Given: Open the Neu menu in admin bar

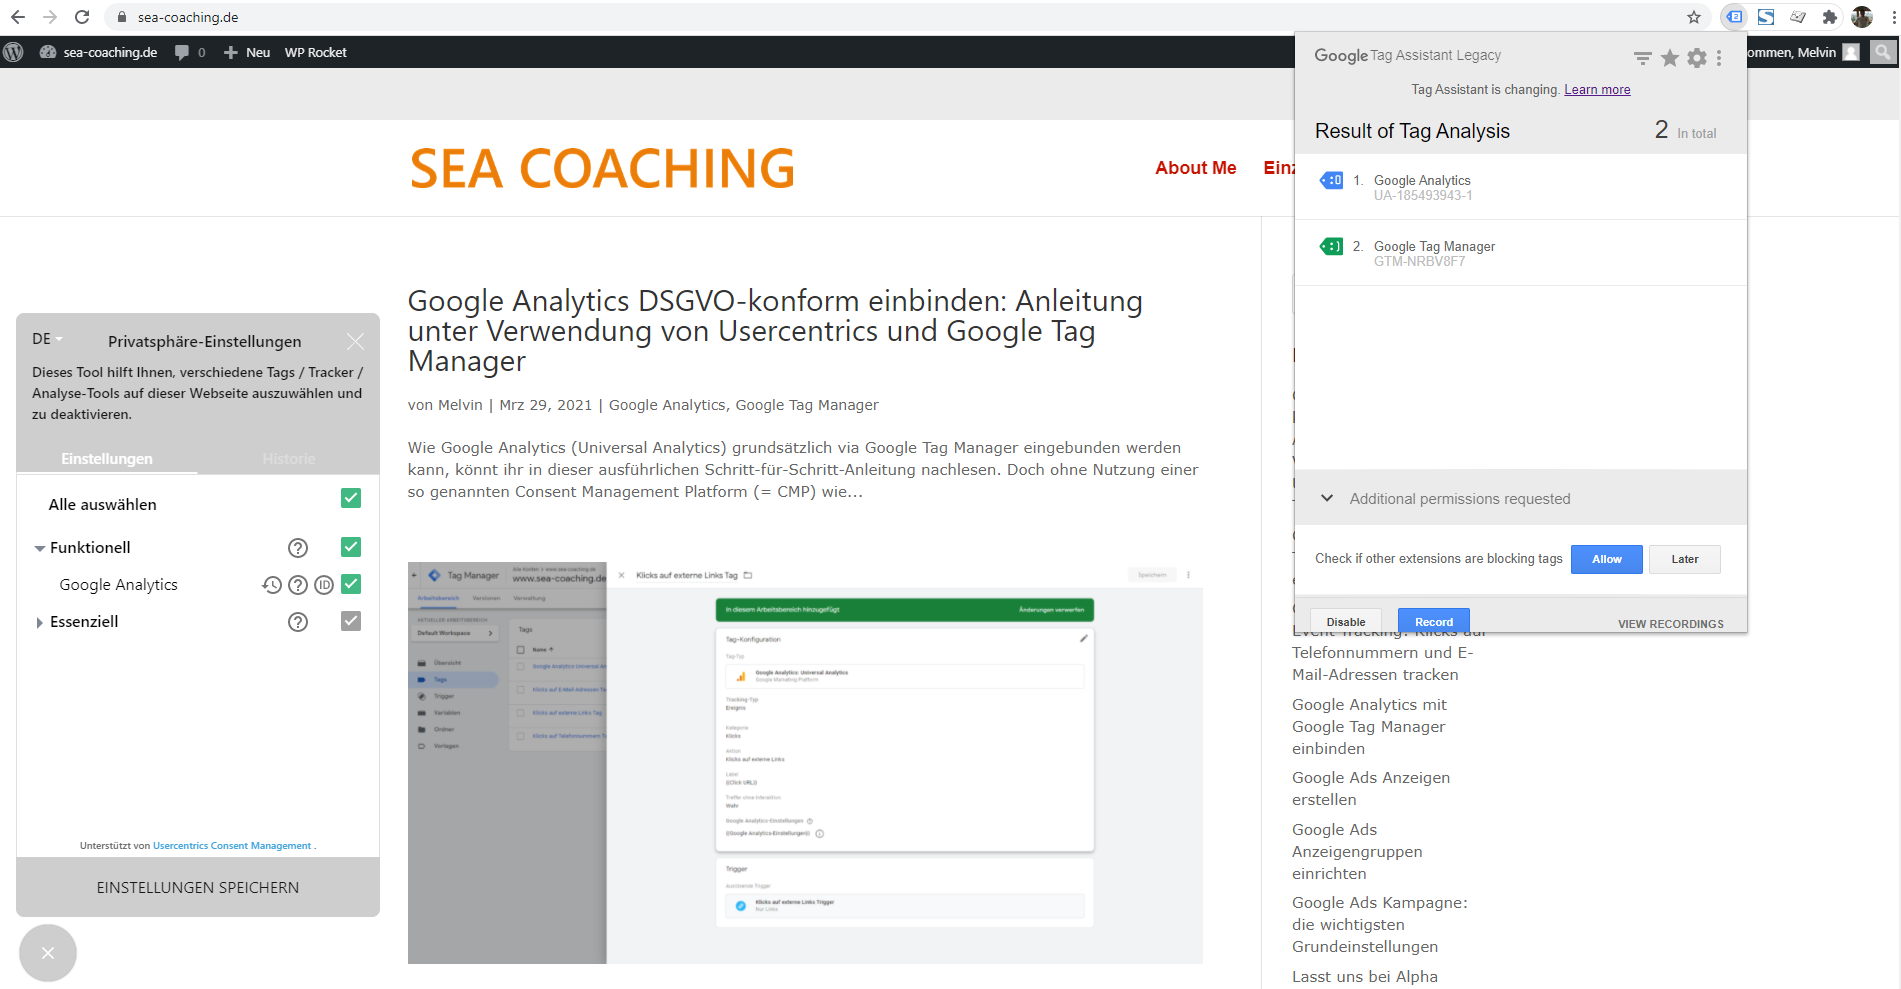Looking at the screenshot, I should click(246, 52).
